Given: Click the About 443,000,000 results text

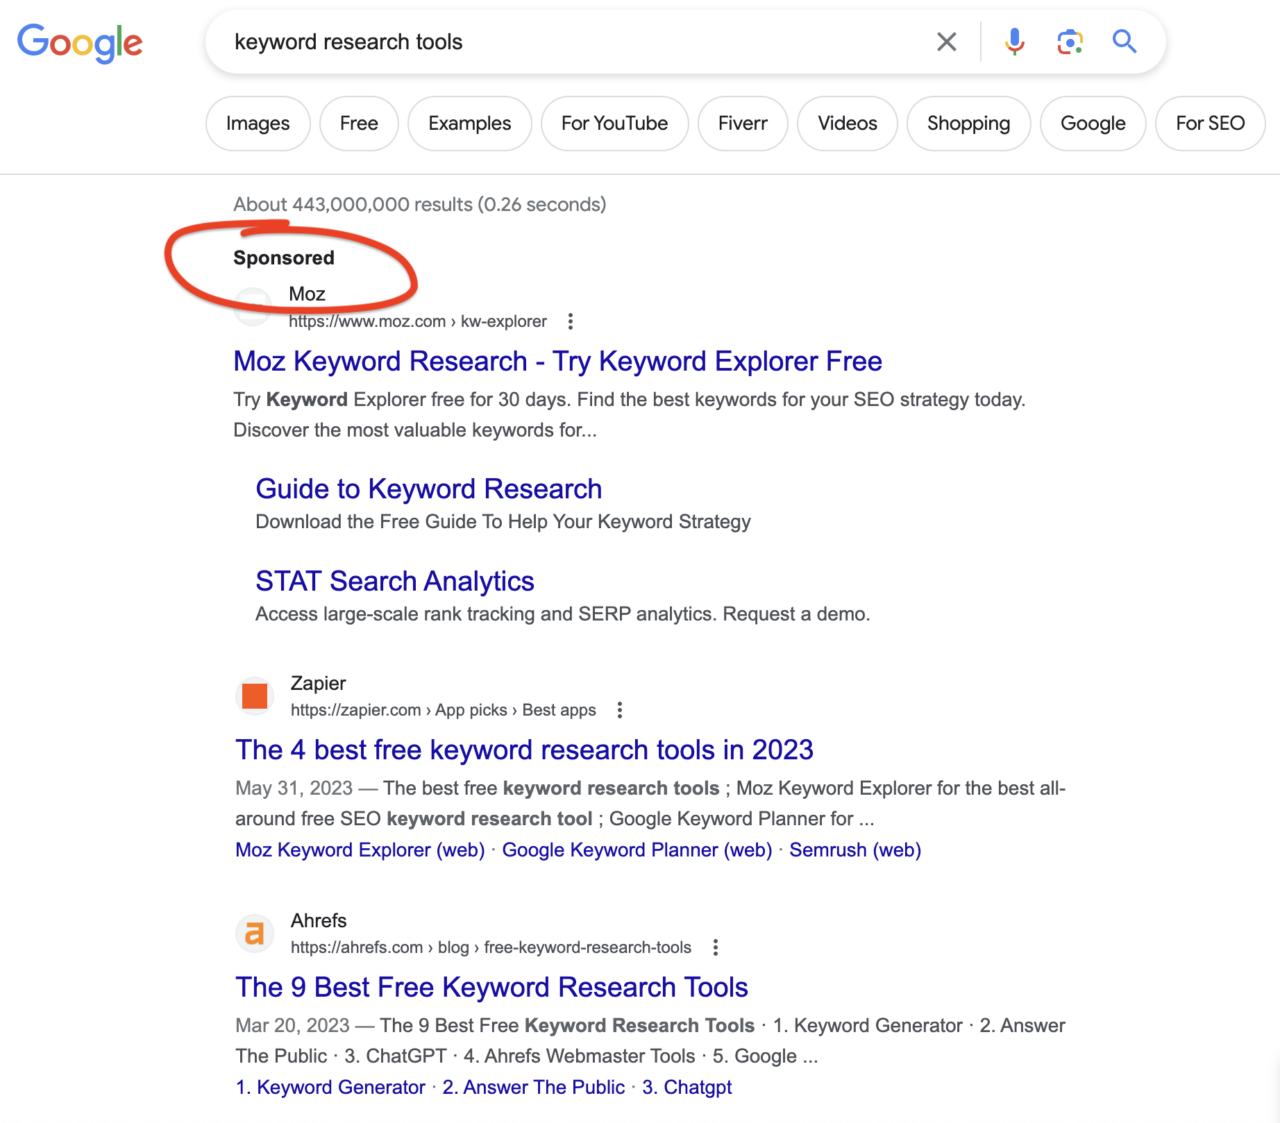Looking at the screenshot, I should click(420, 204).
